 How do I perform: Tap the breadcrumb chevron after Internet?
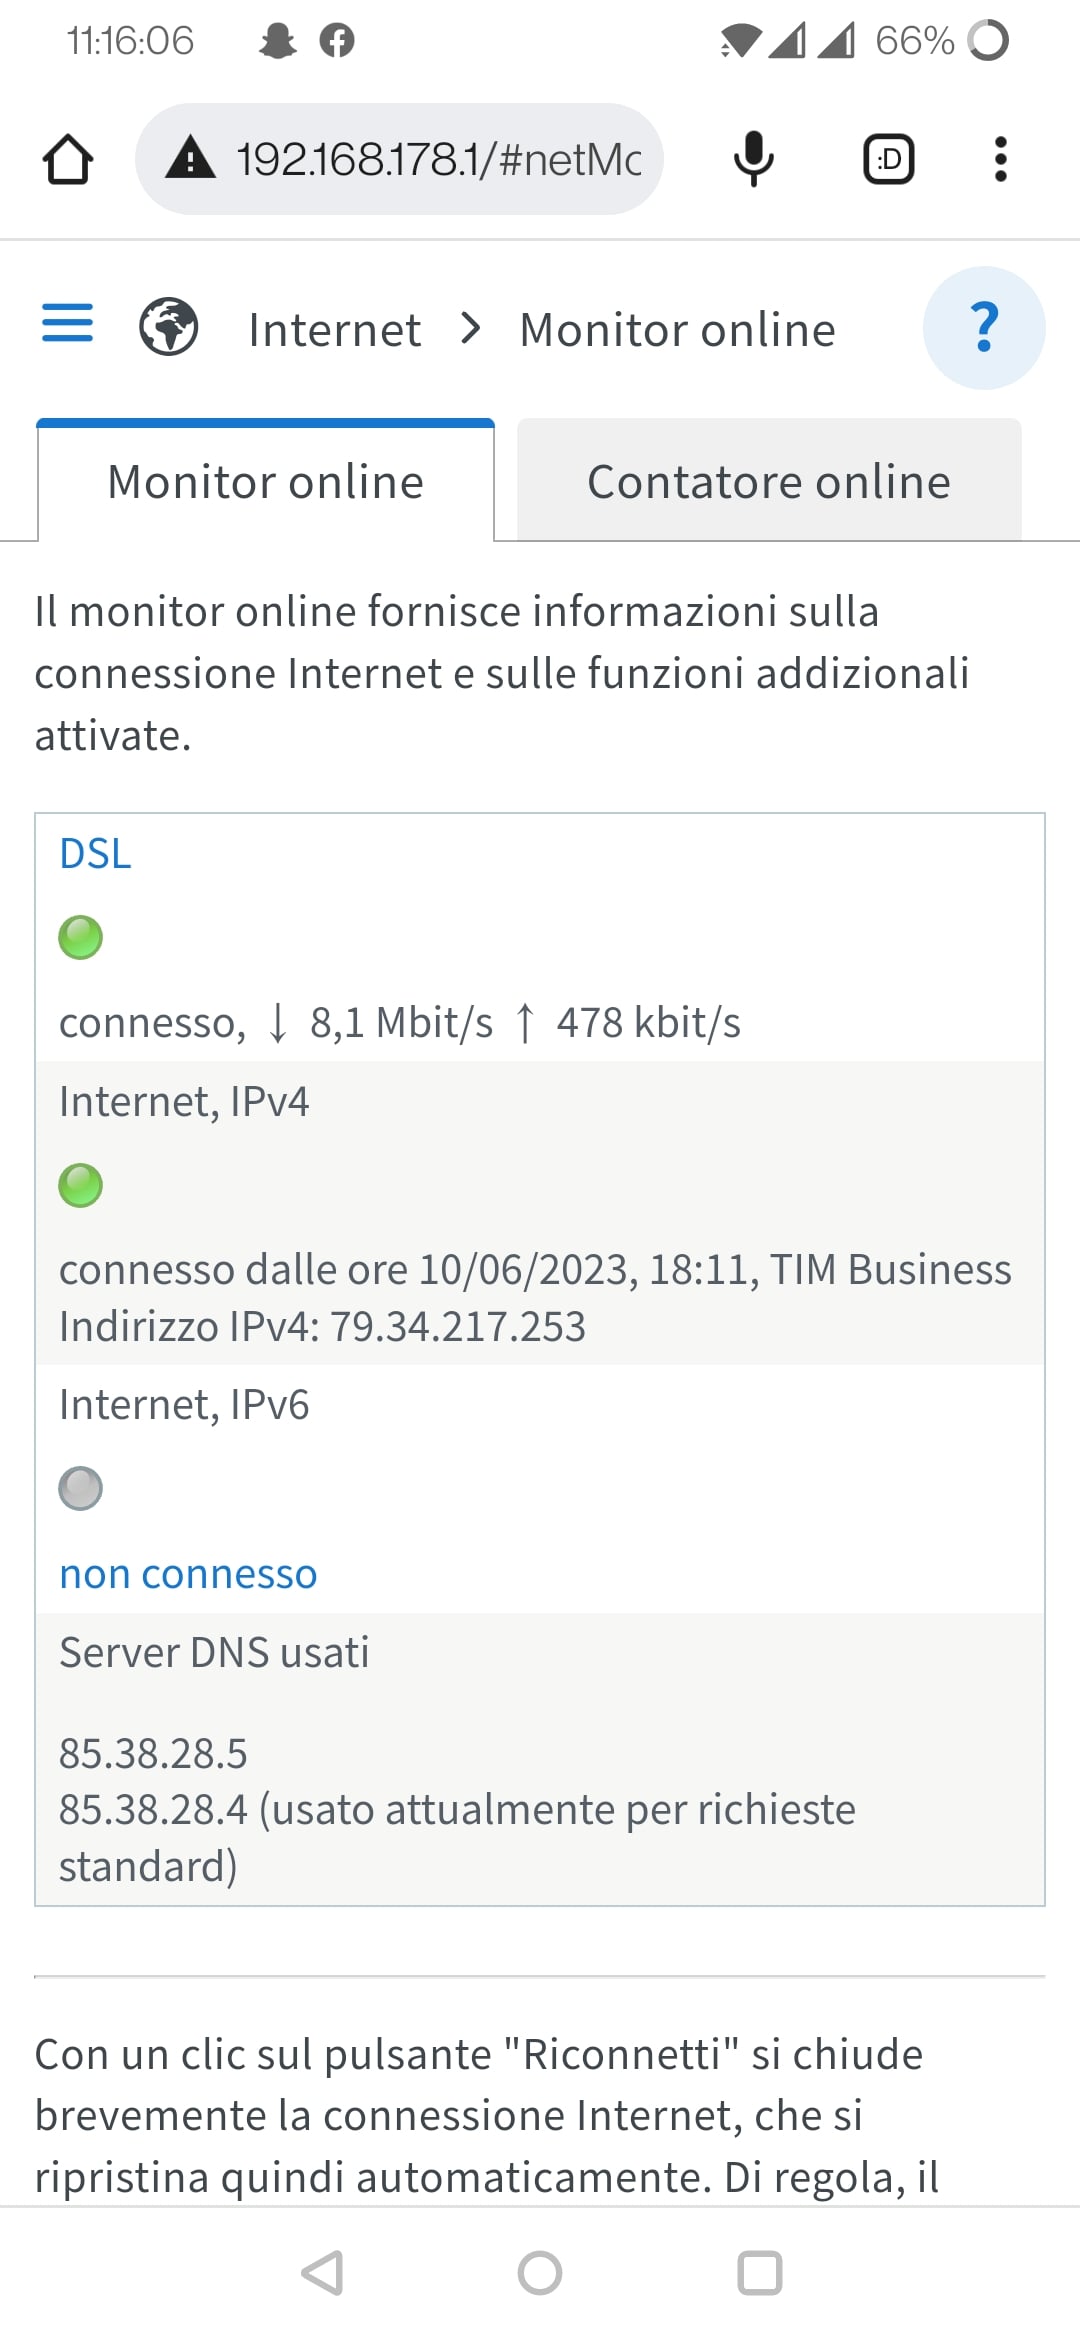470,328
